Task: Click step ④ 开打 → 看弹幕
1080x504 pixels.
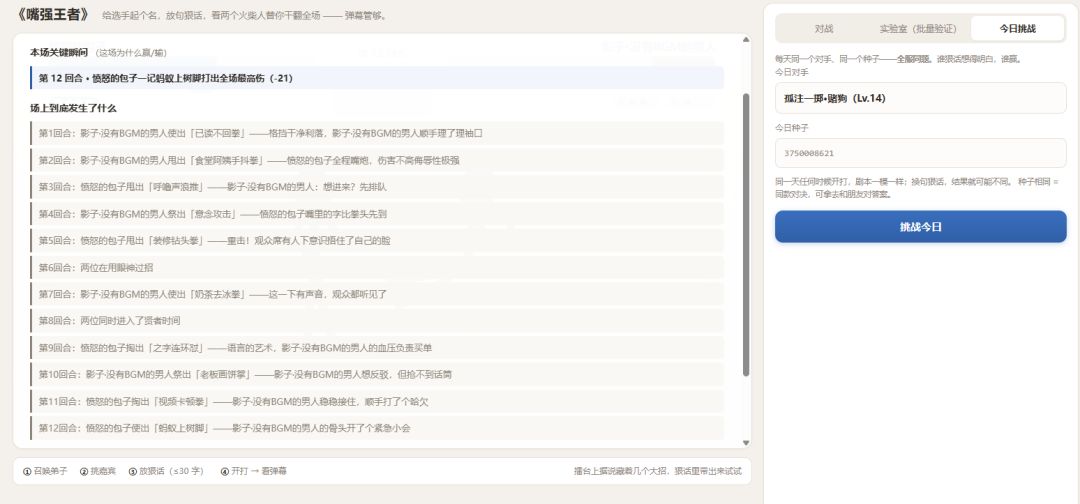Action: [x=253, y=472]
